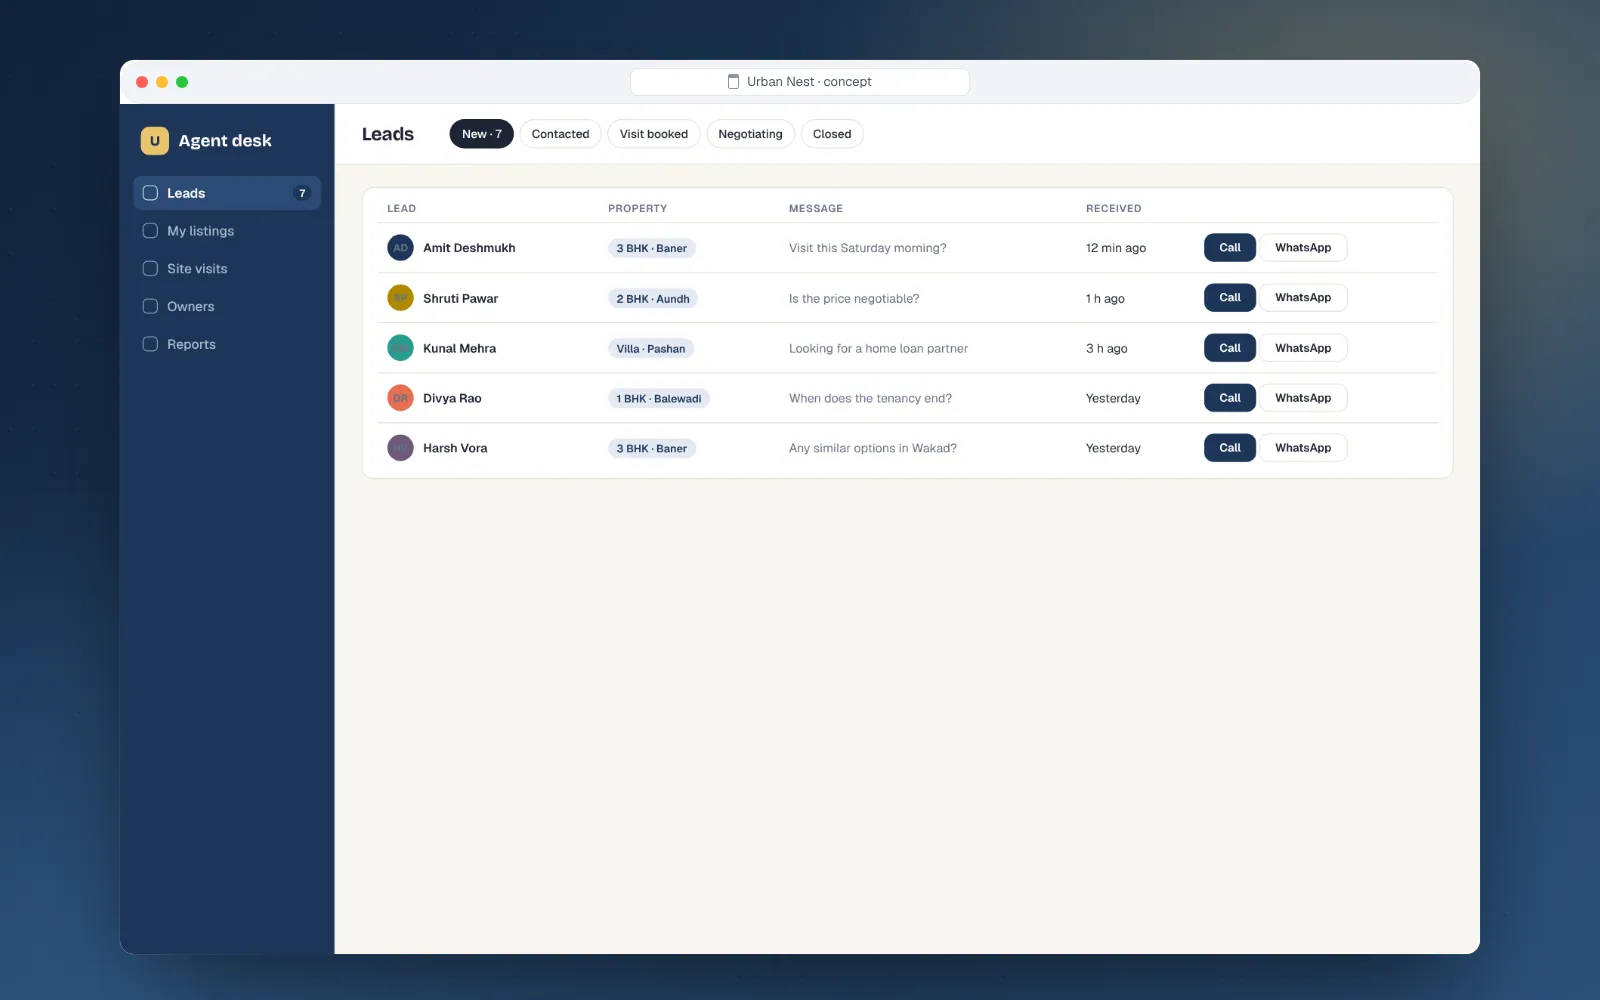Viewport: 1600px width, 1000px height.
Task: Click the page icon in the title bar
Action: point(733,82)
